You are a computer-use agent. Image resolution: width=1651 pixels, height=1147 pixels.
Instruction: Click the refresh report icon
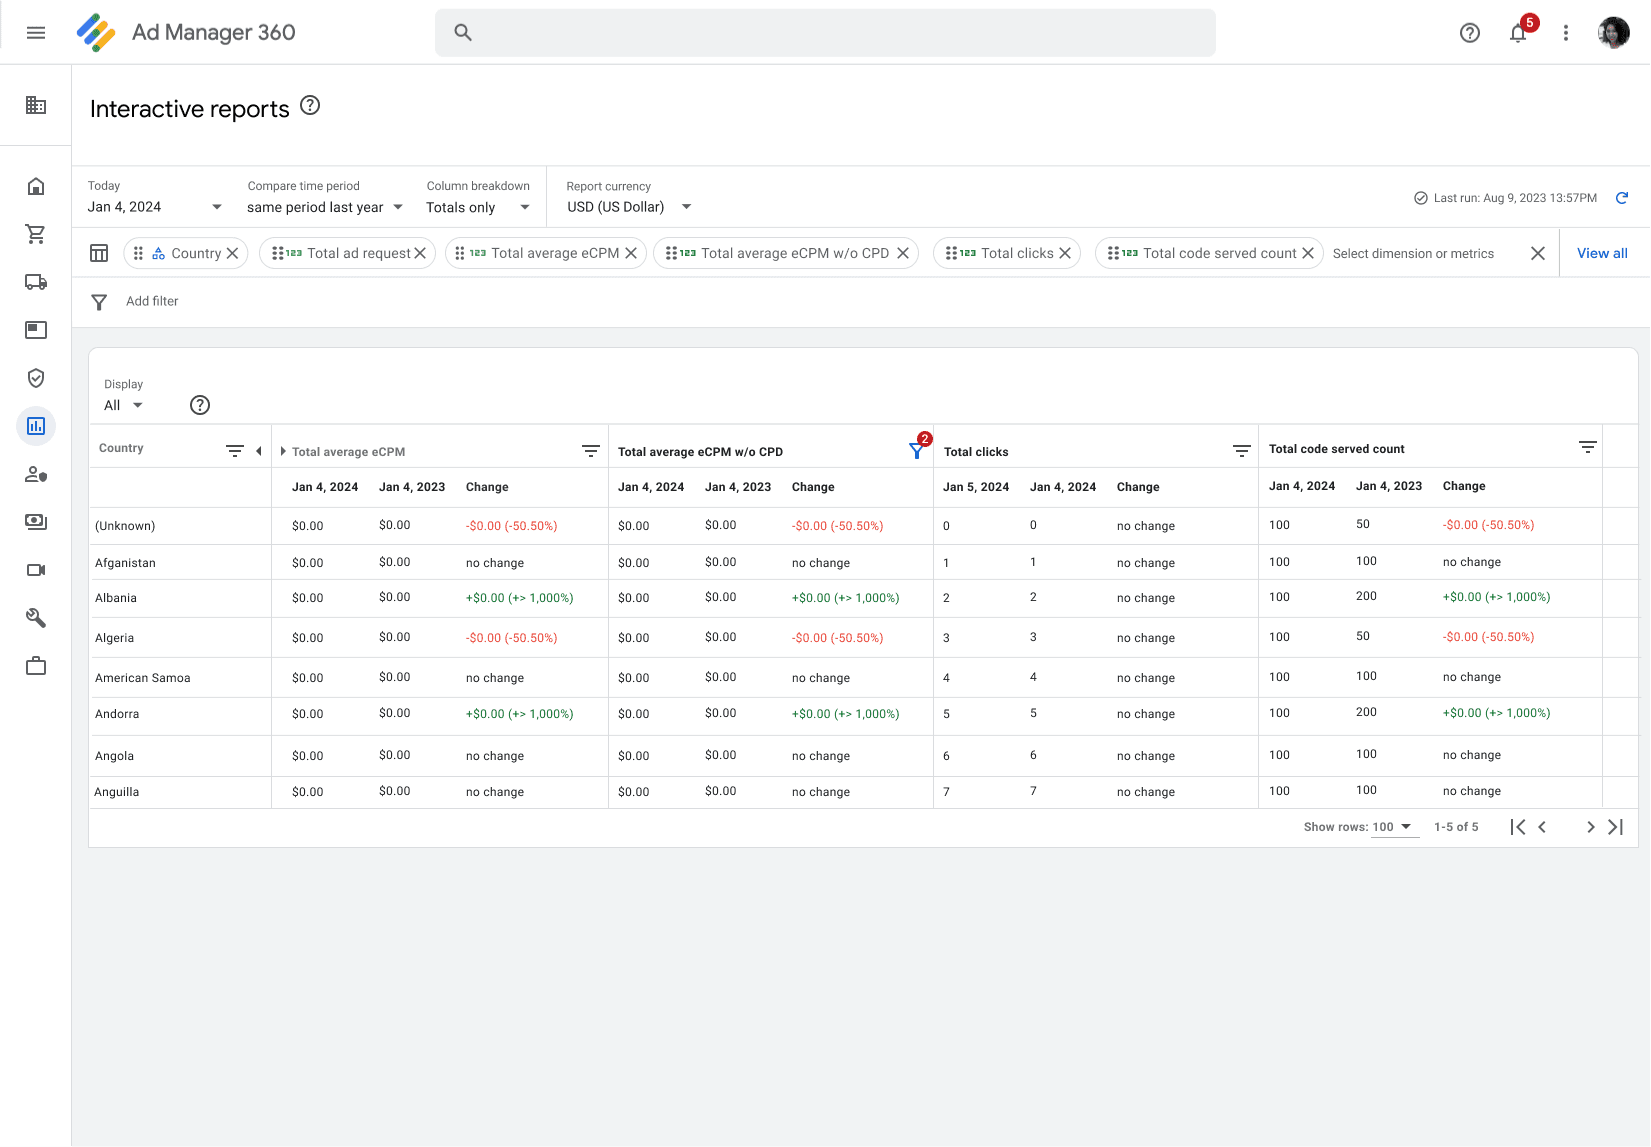click(1622, 198)
